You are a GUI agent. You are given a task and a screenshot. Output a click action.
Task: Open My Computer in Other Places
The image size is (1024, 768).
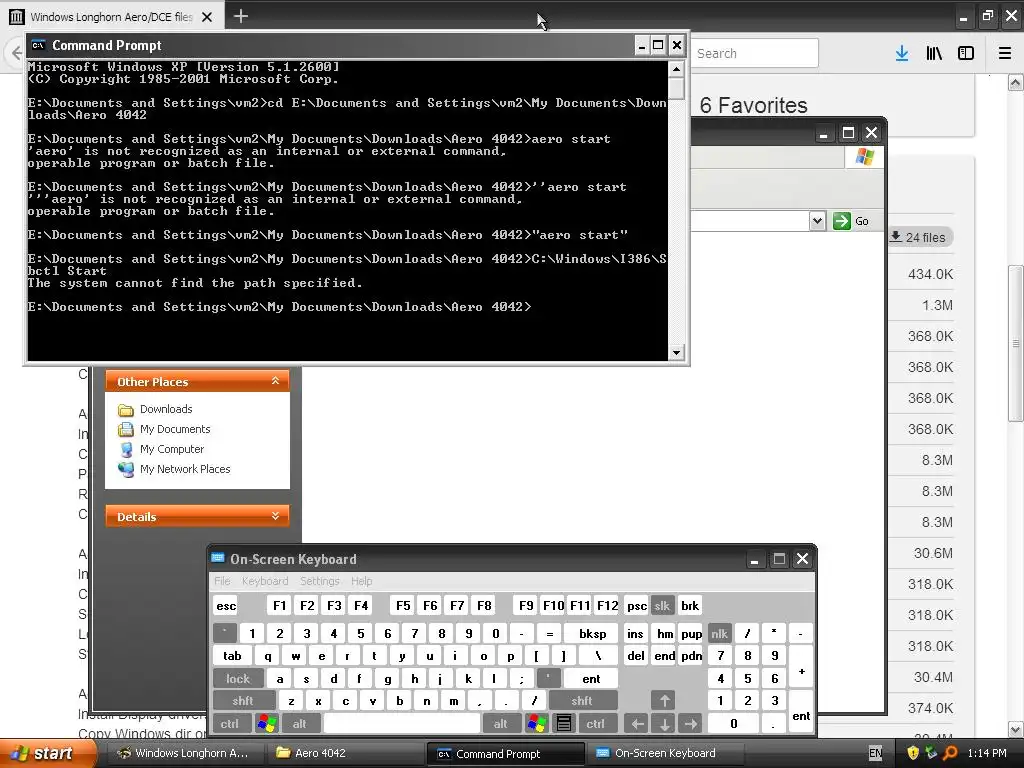tap(172, 449)
